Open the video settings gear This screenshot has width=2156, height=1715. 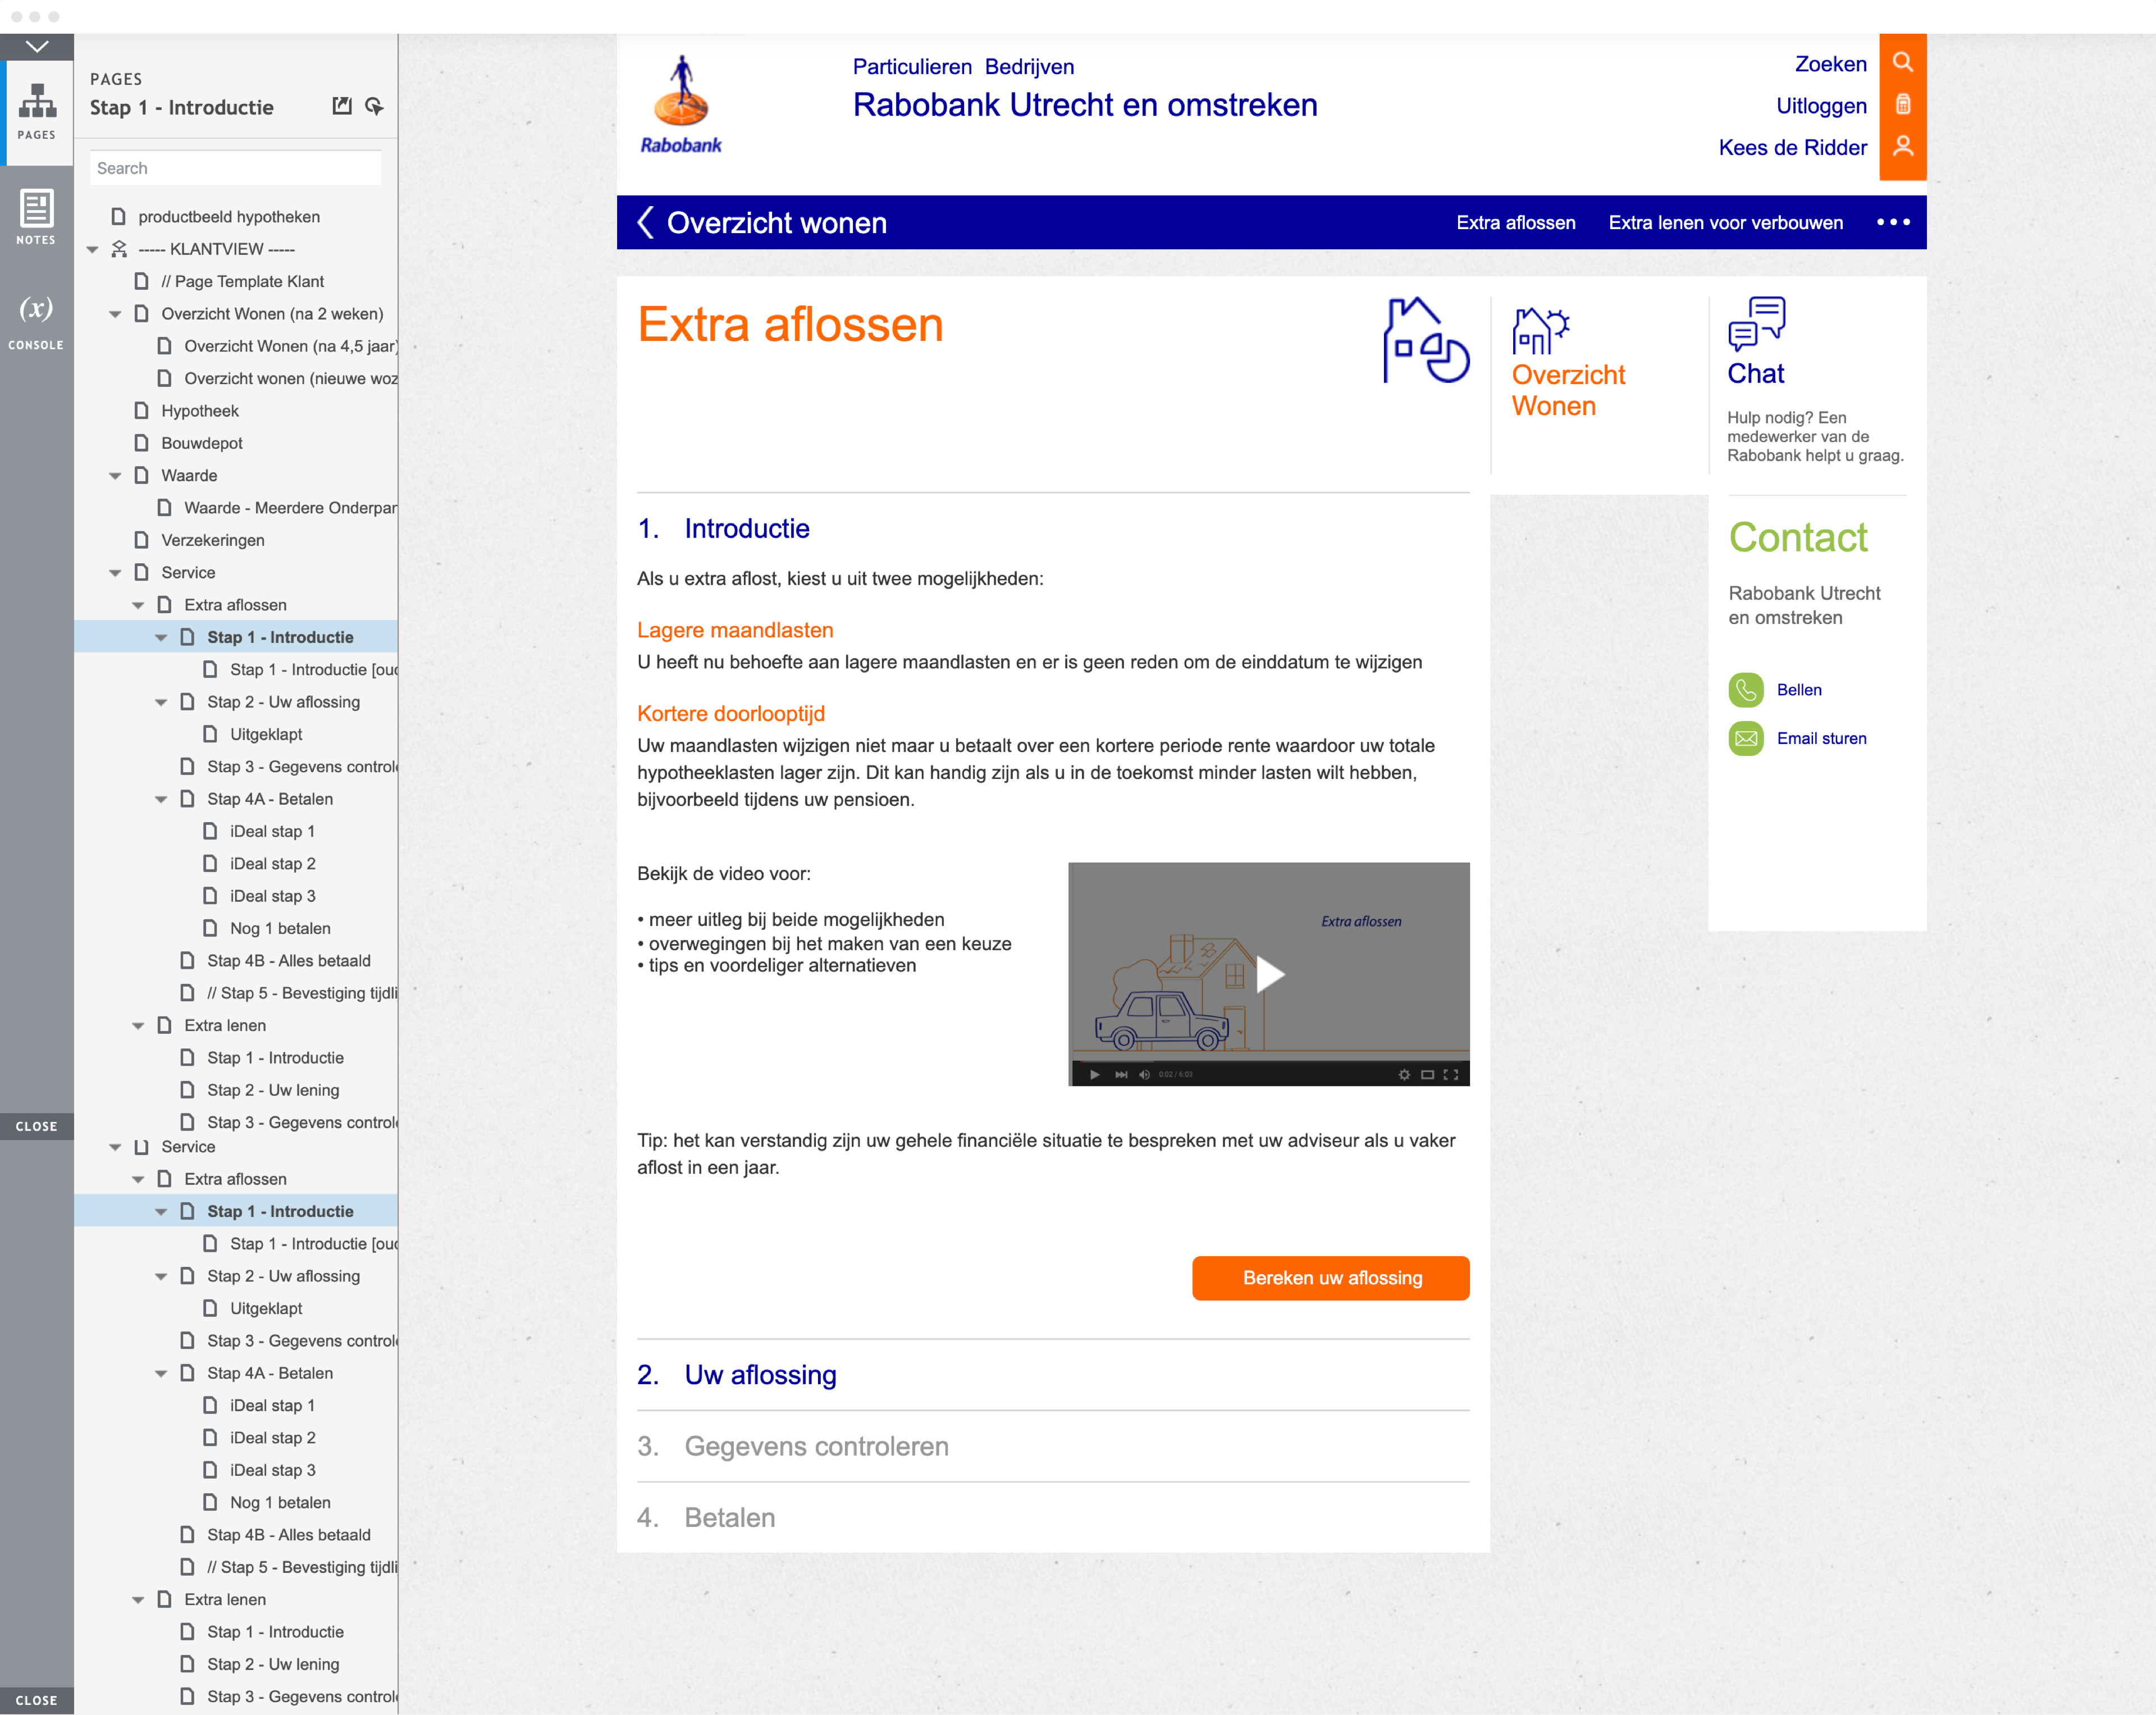coord(1404,1075)
